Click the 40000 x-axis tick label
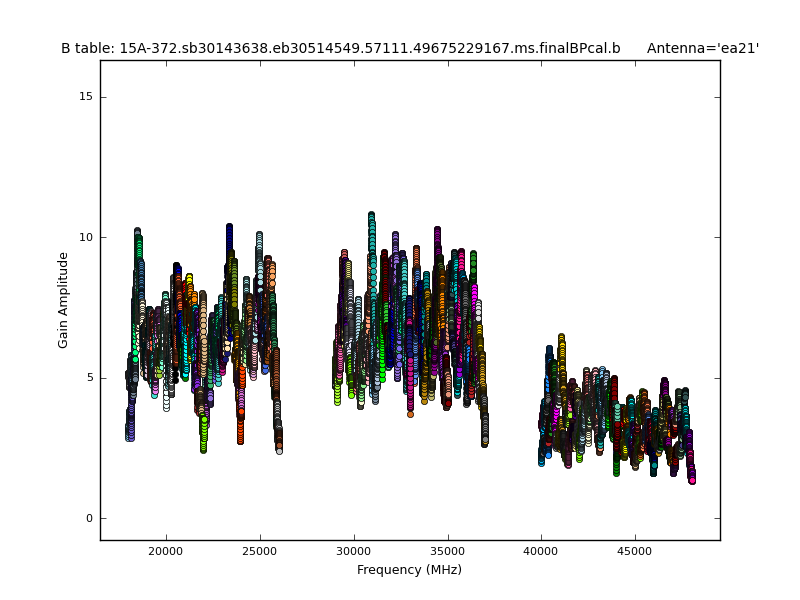Image resolution: width=800 pixels, height=600 pixels. [x=541, y=550]
